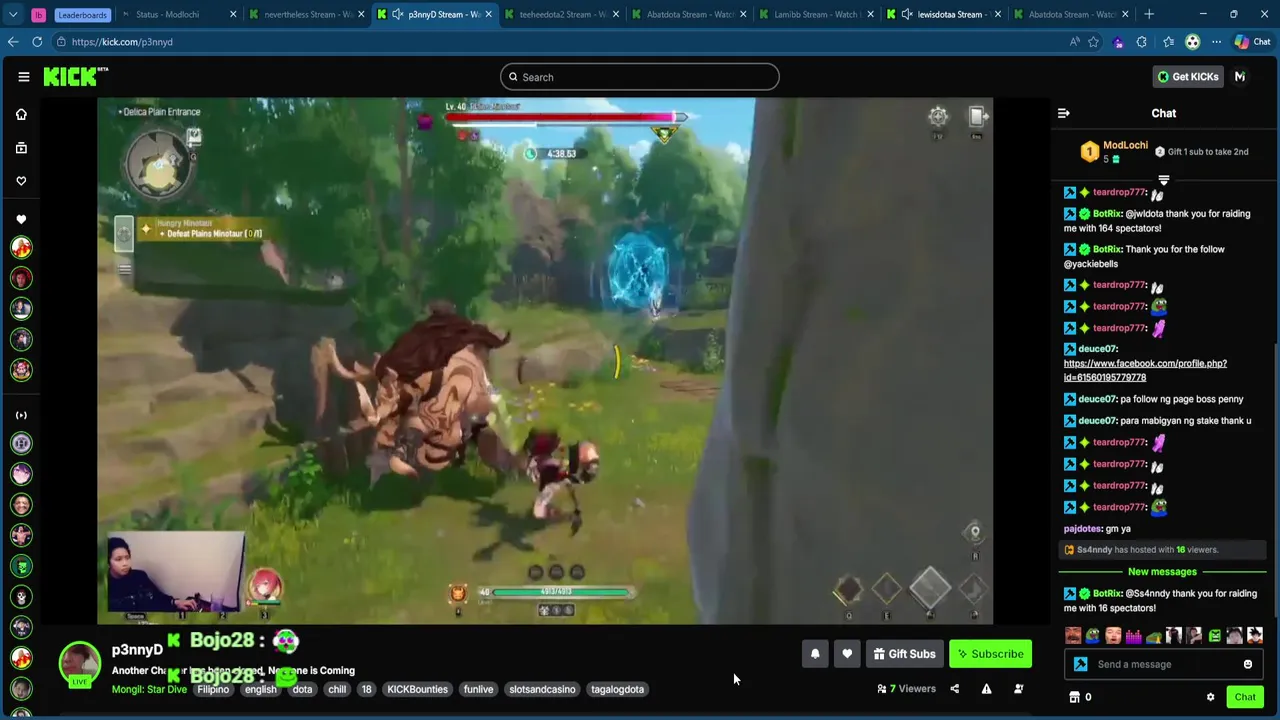Screen dimensions: 1280x720
Task: Click teardrop777 username at the chat top
Action: click(1118, 192)
